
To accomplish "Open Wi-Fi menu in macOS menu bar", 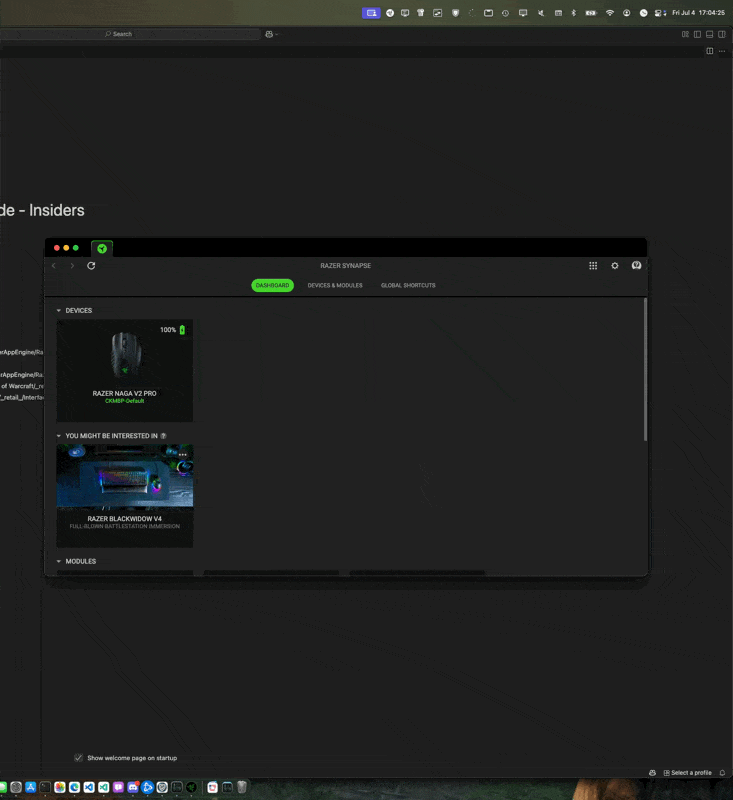I will click(x=610, y=13).
